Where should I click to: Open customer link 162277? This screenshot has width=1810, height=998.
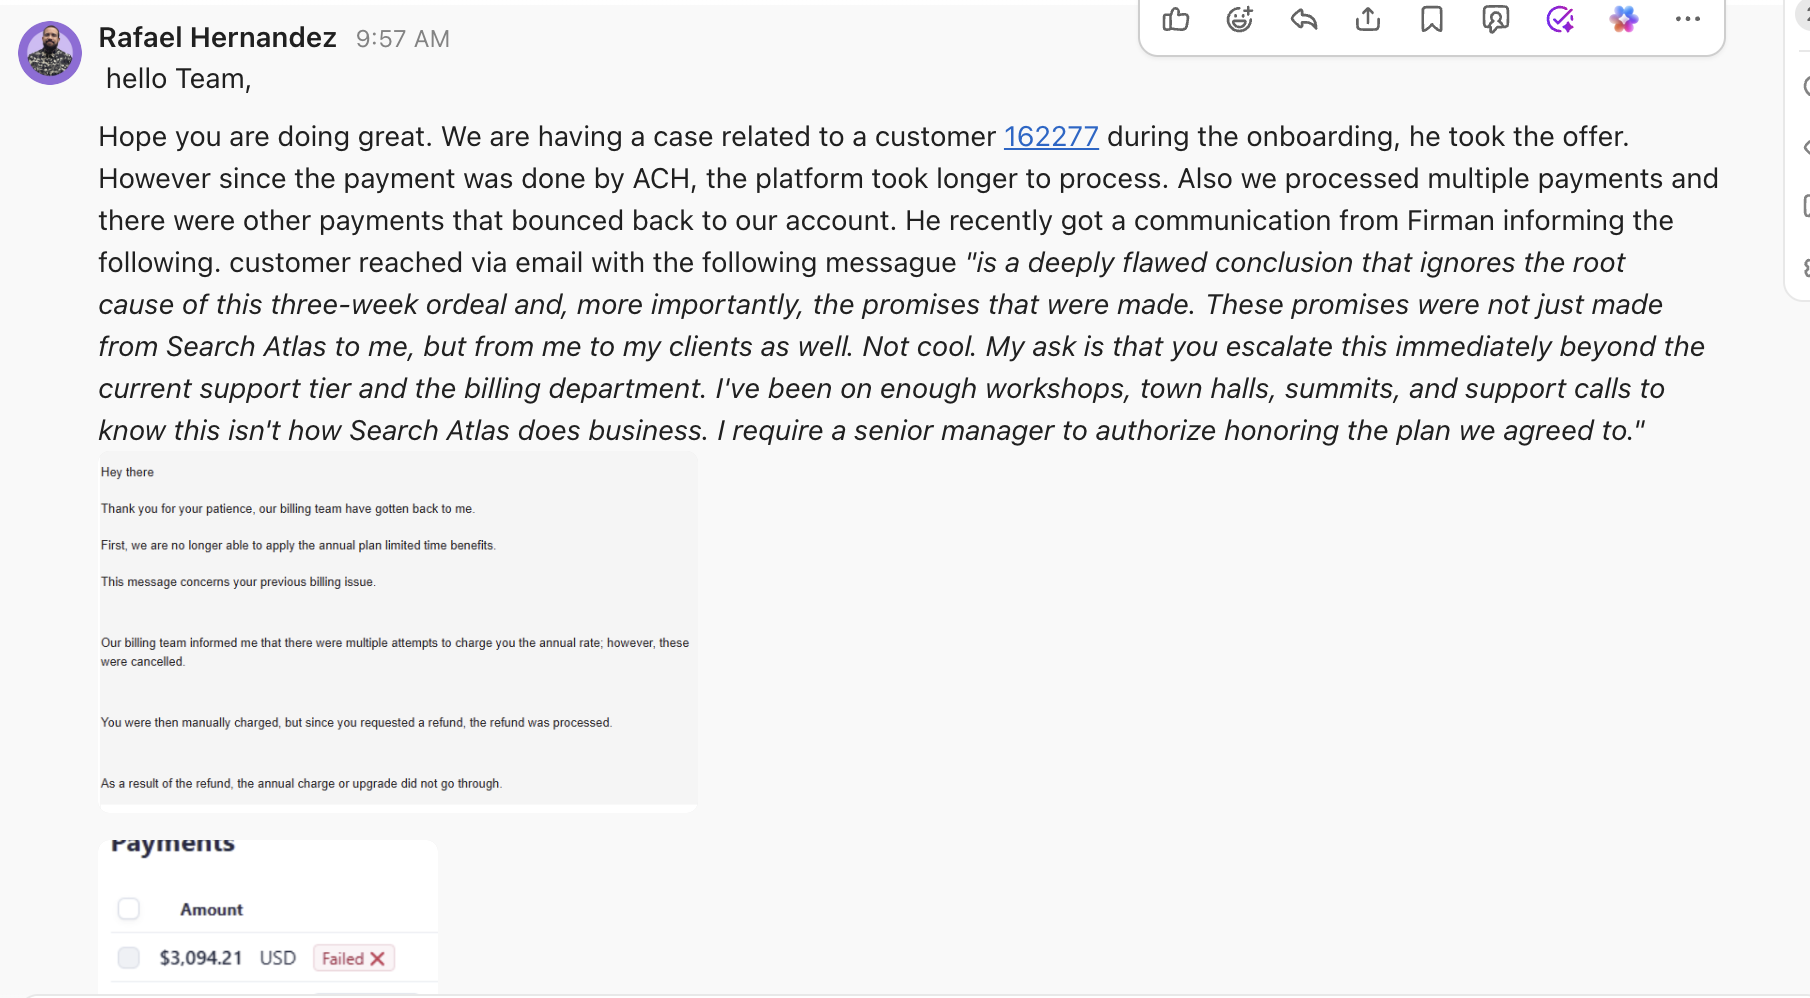click(1051, 136)
